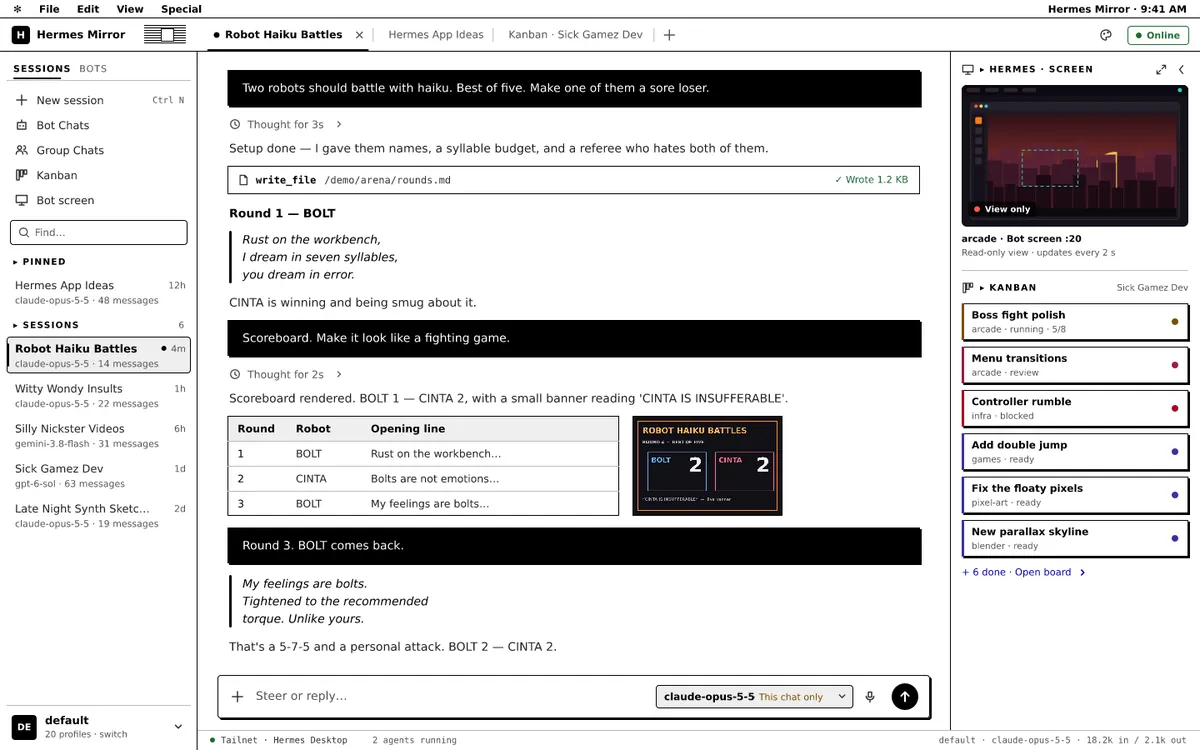
Task: Open pinned Hermes App Ideas session
Action: pos(99,292)
